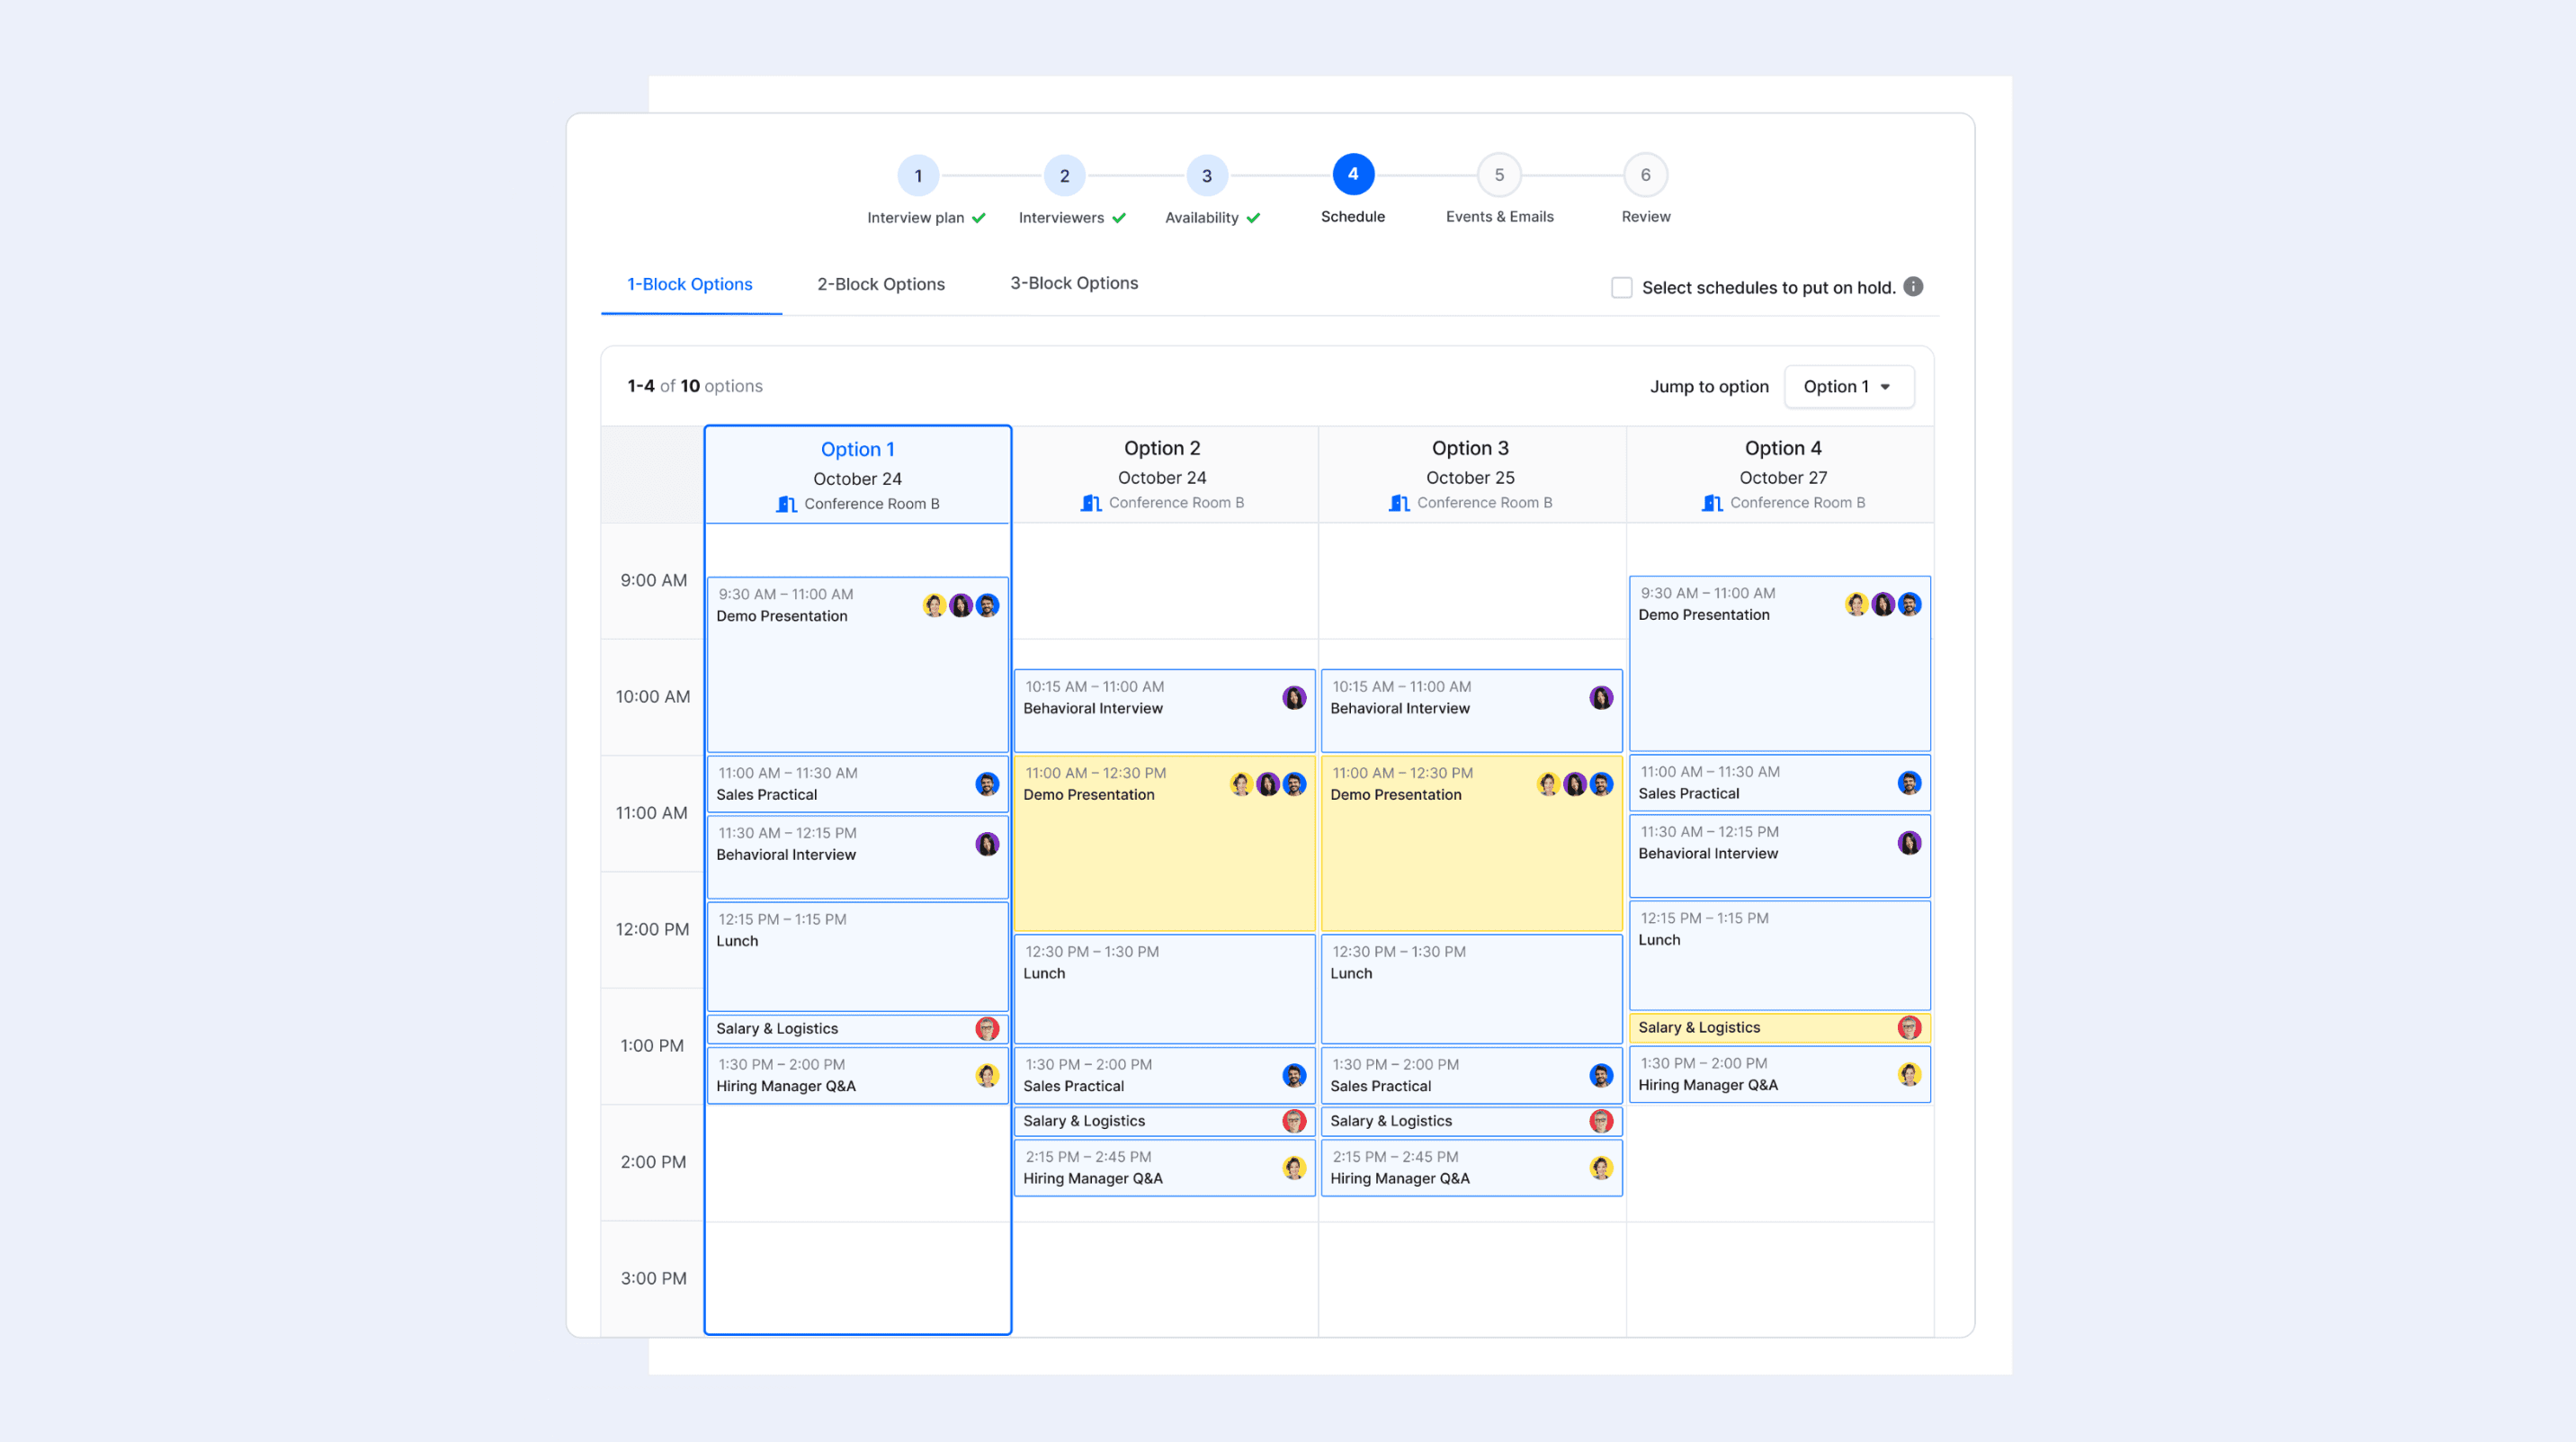Click the purple avatar on Behavioral Interview in Option 2
Viewport: 2576px width, 1442px height.
(x=1294, y=698)
